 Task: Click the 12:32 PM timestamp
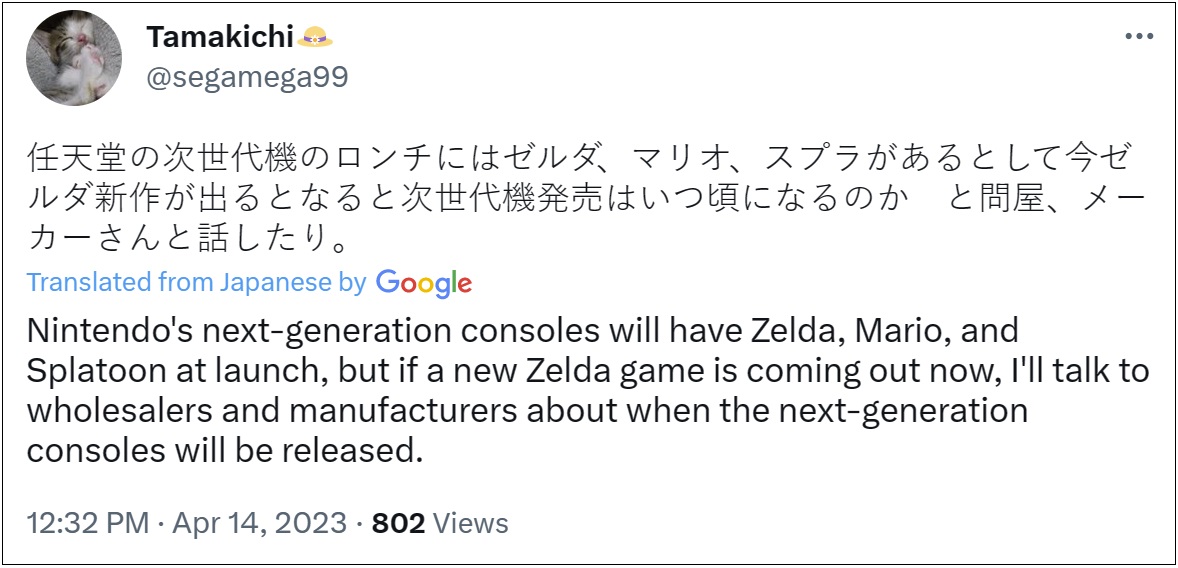pyautogui.click(x=88, y=523)
